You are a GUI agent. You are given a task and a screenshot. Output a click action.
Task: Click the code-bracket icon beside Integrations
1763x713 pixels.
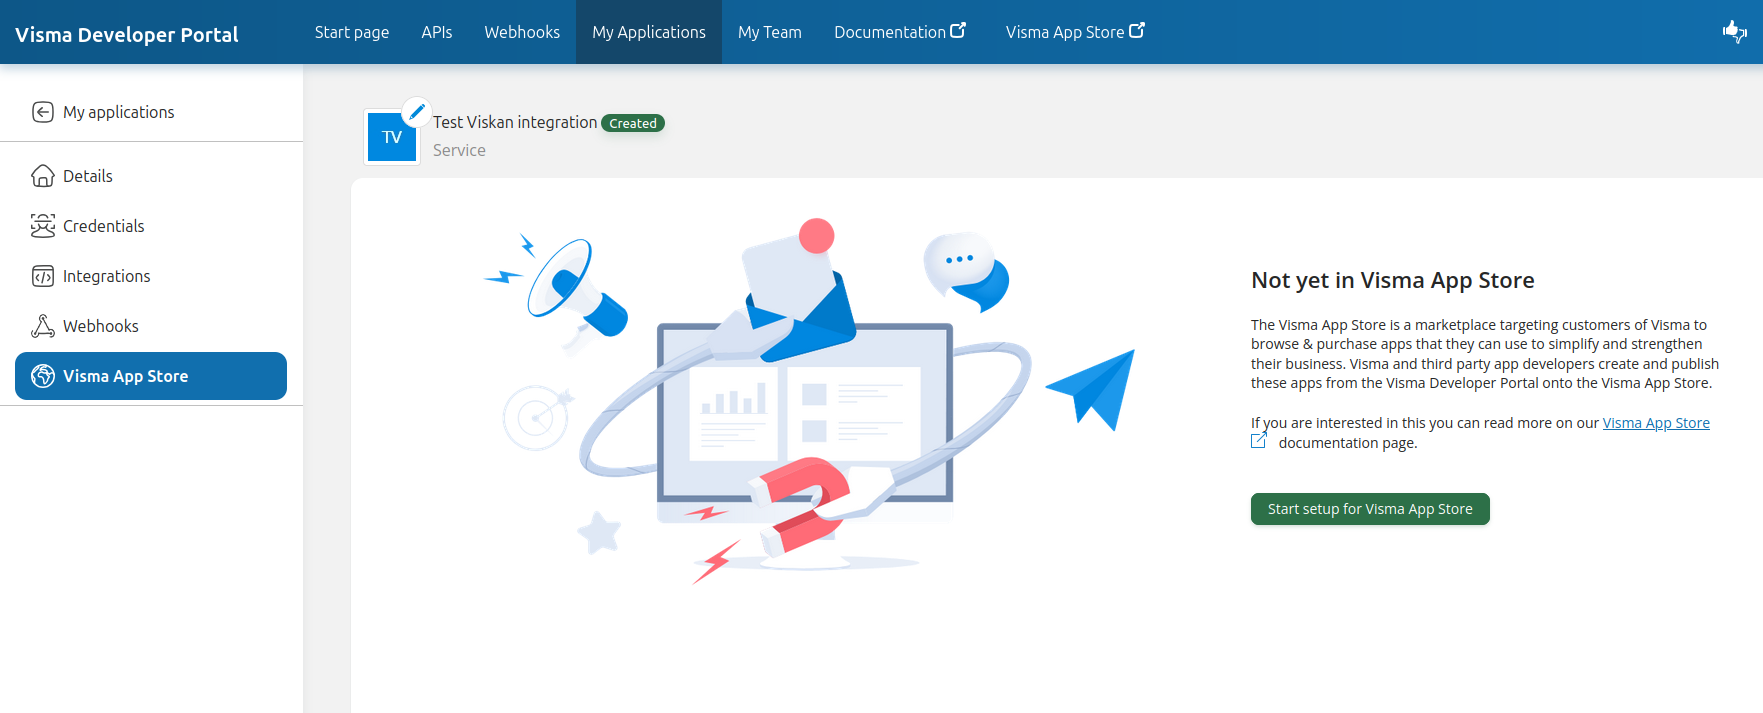tap(43, 276)
